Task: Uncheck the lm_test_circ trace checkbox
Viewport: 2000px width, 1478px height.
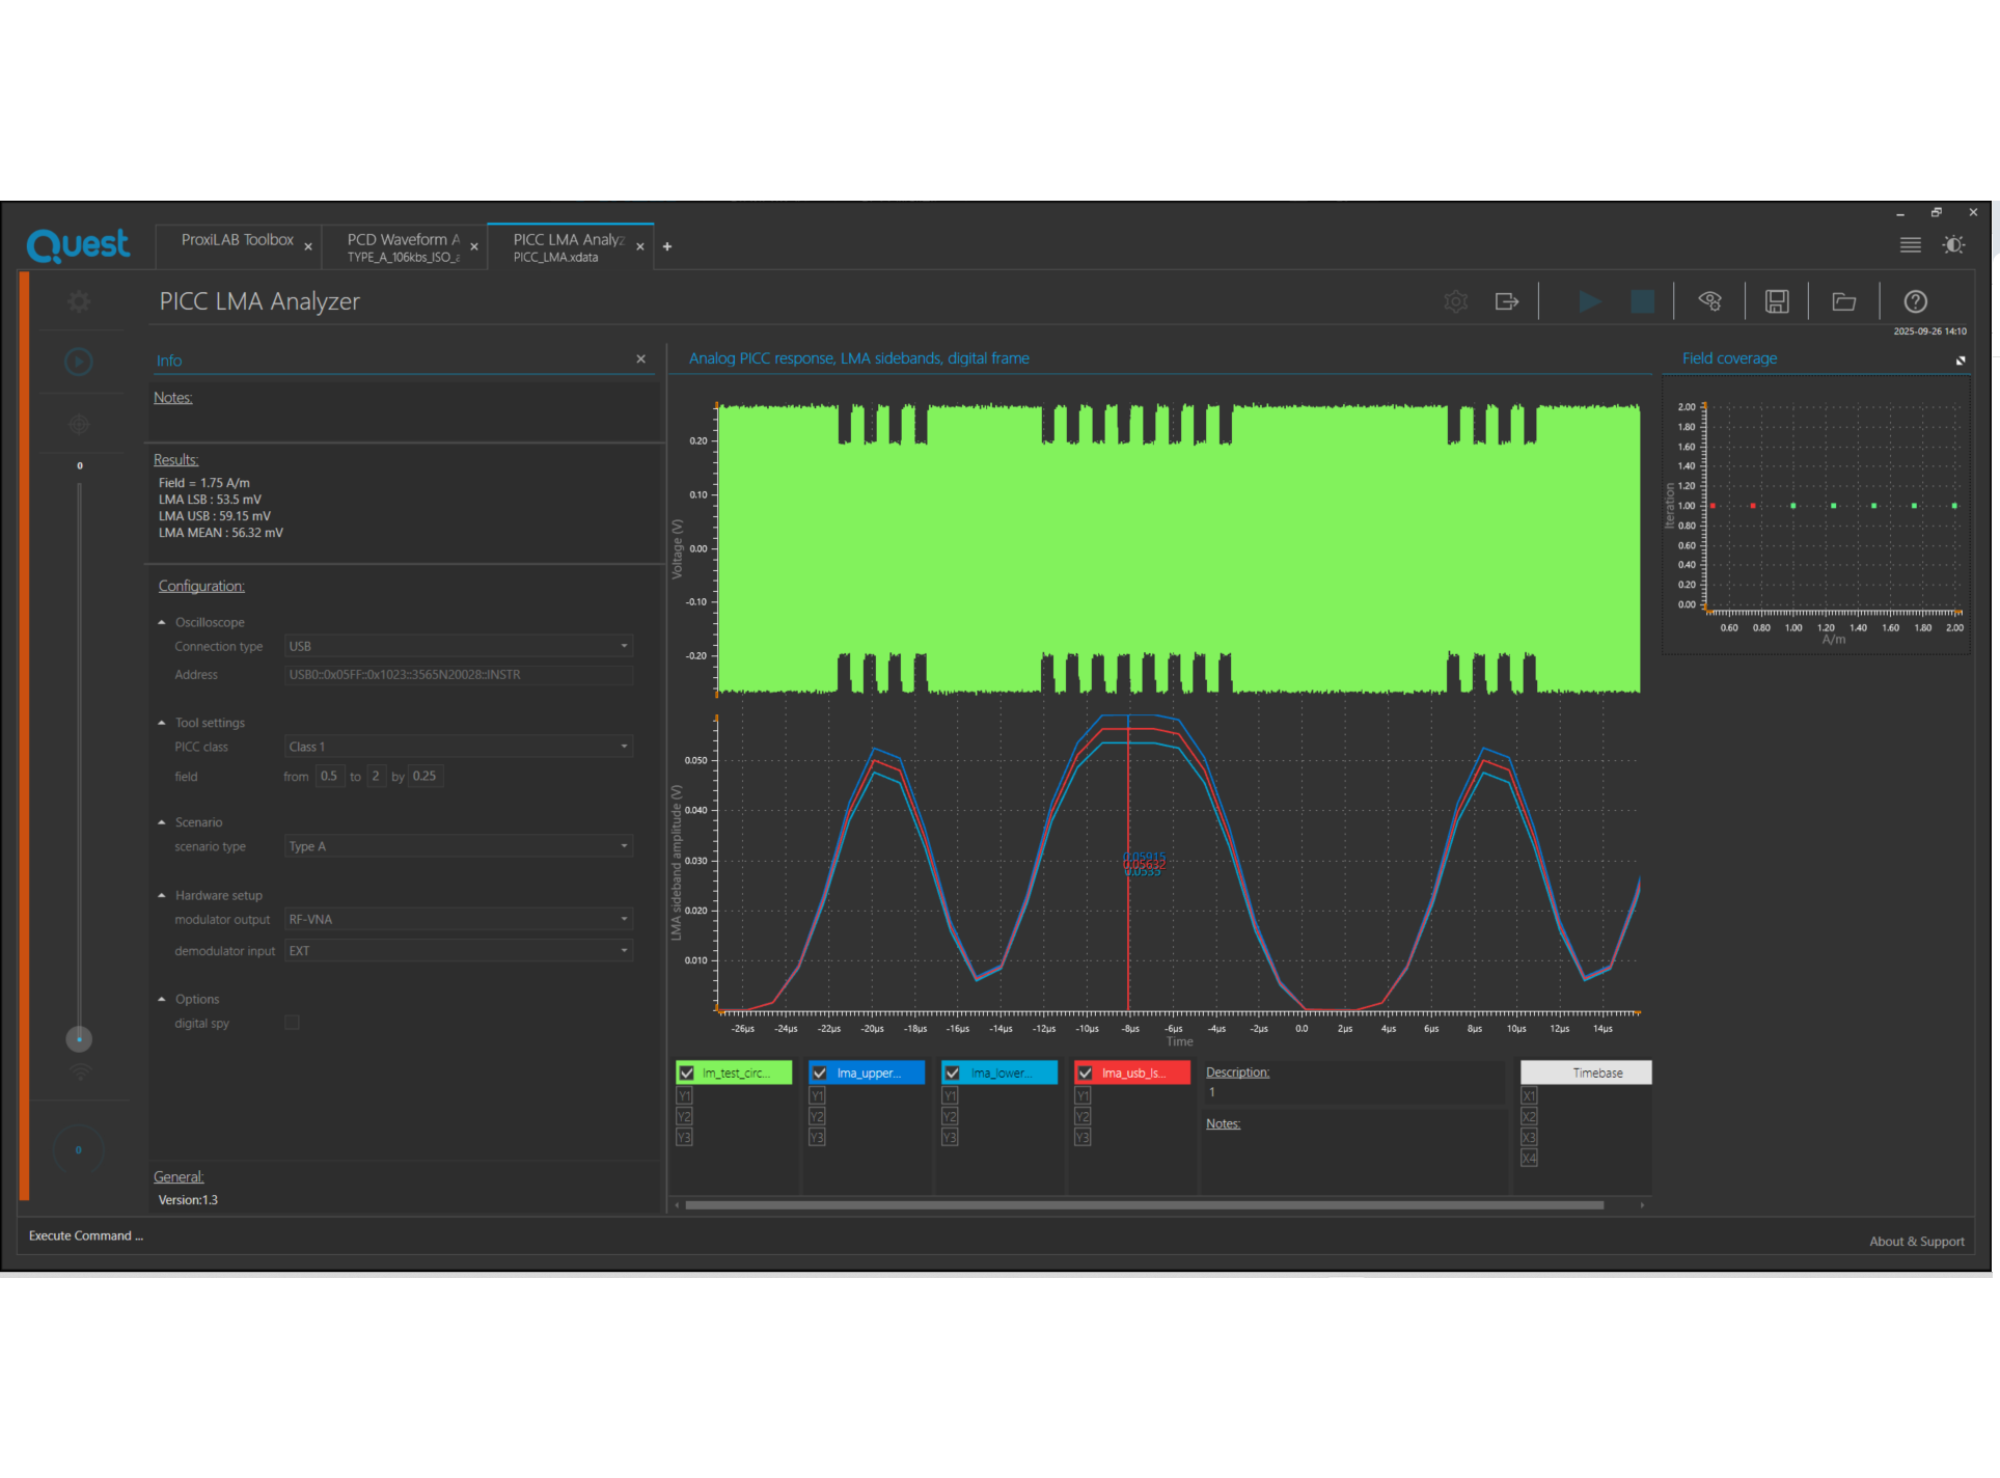Action: tap(687, 1073)
